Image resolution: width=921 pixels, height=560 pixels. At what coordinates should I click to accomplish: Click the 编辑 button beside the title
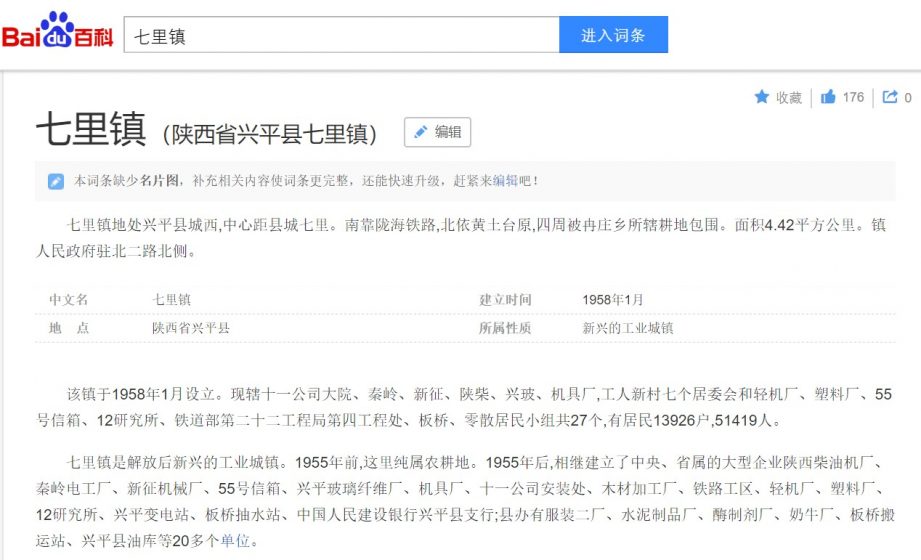pyautogui.click(x=438, y=132)
